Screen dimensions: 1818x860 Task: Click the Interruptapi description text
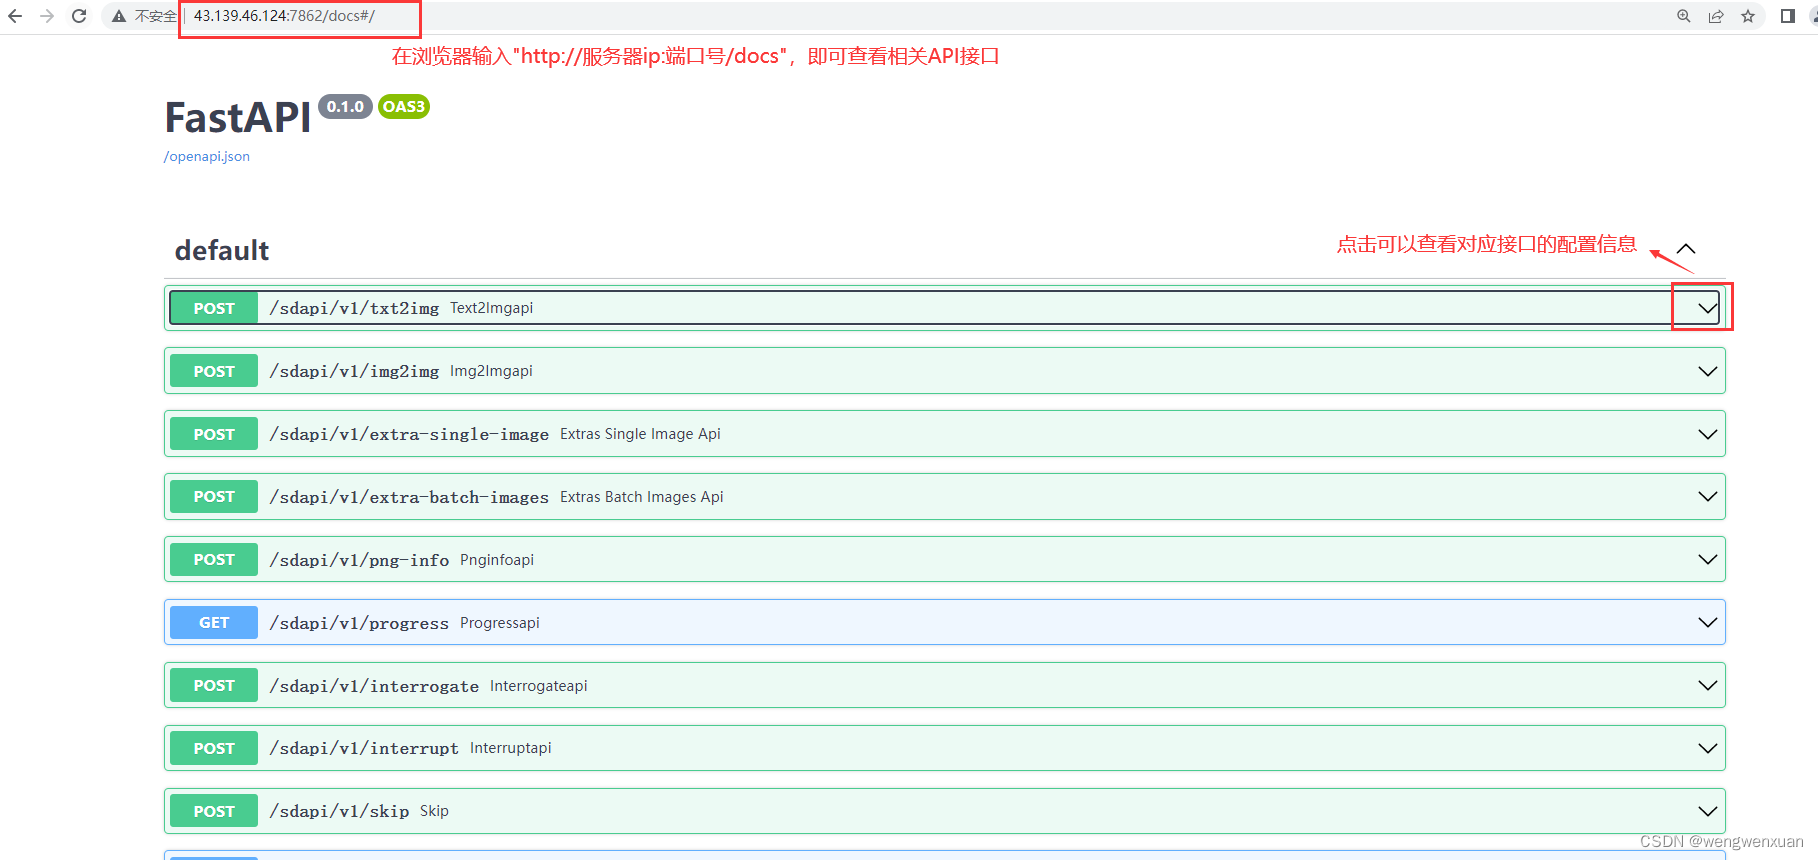(511, 748)
